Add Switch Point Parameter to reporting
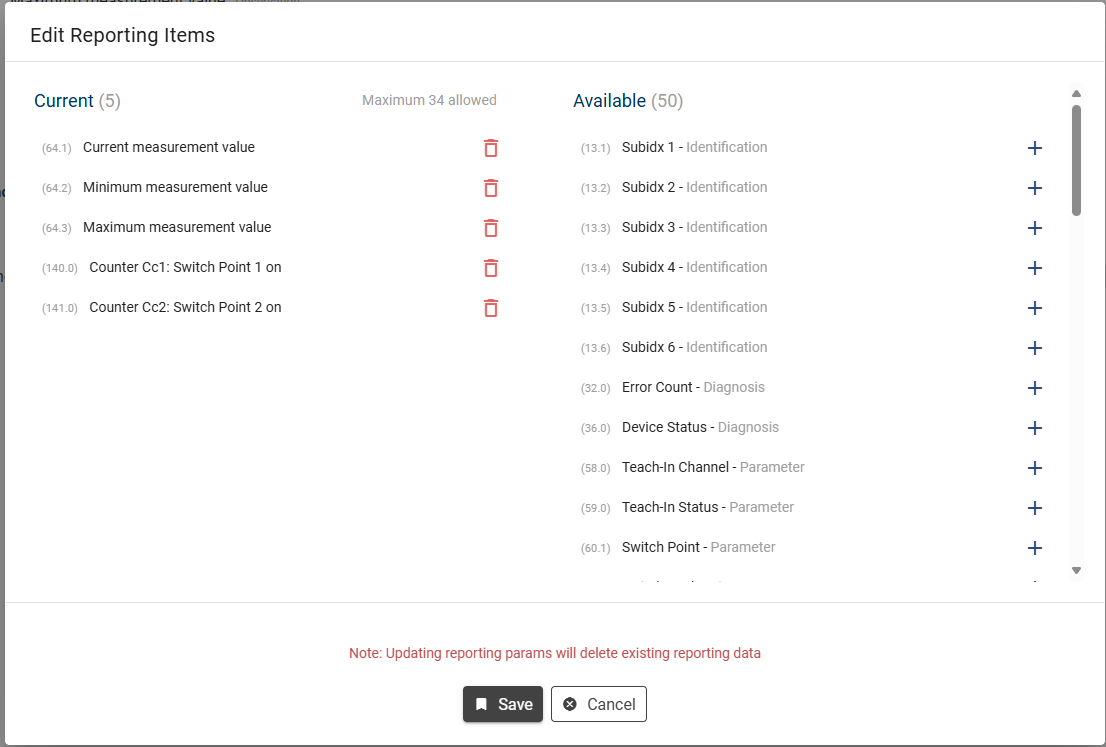The image size is (1106, 747). click(x=1035, y=548)
